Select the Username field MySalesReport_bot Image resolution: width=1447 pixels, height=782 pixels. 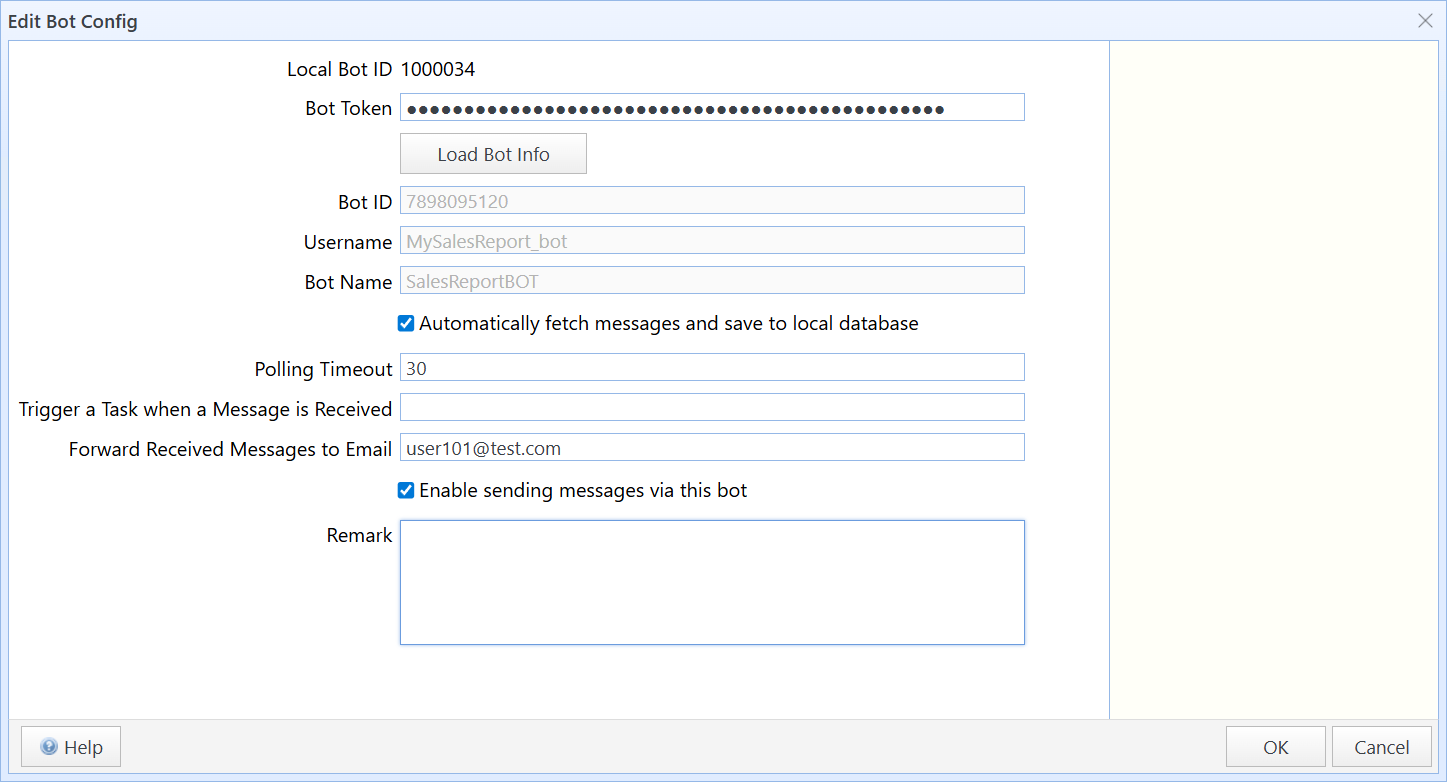[712, 241]
